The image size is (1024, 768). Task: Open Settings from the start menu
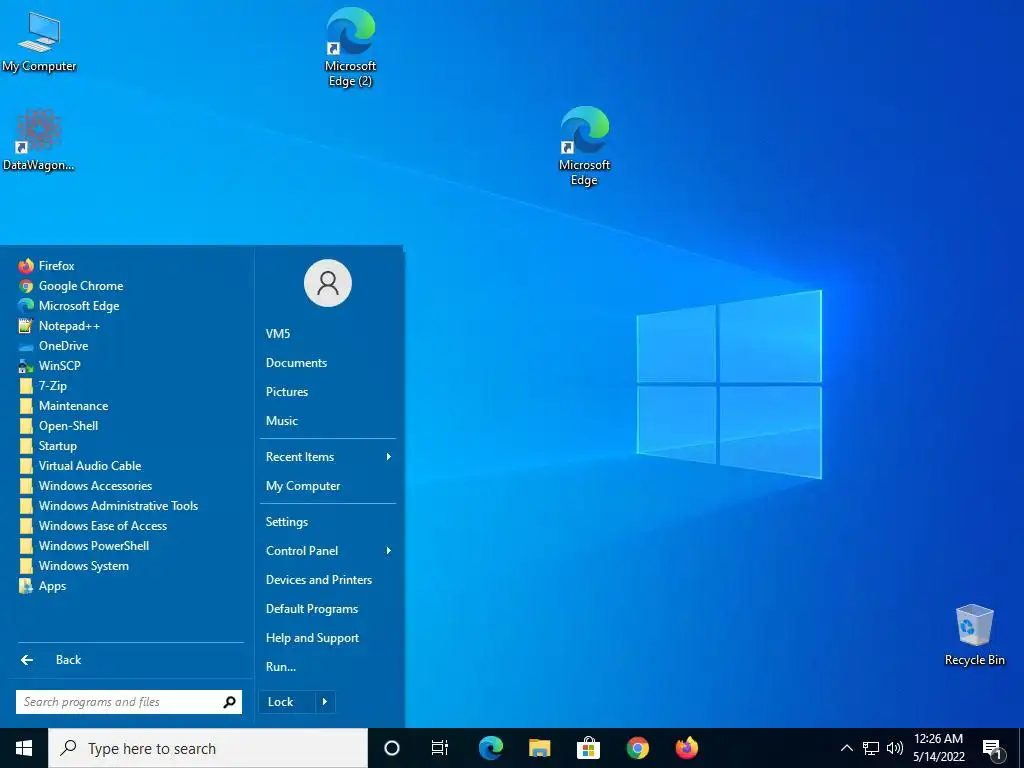287,522
